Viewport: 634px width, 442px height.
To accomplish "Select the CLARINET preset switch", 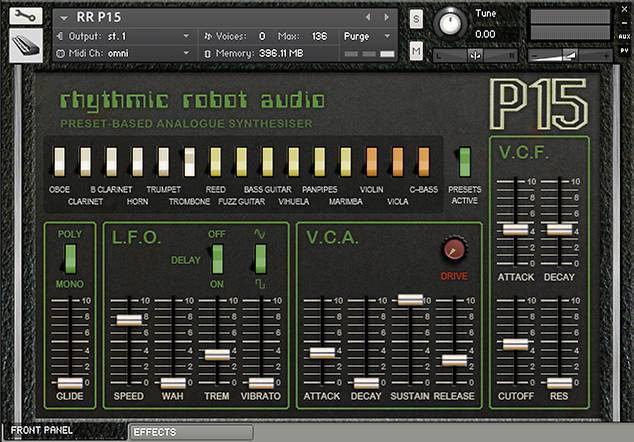I will 85,162.
